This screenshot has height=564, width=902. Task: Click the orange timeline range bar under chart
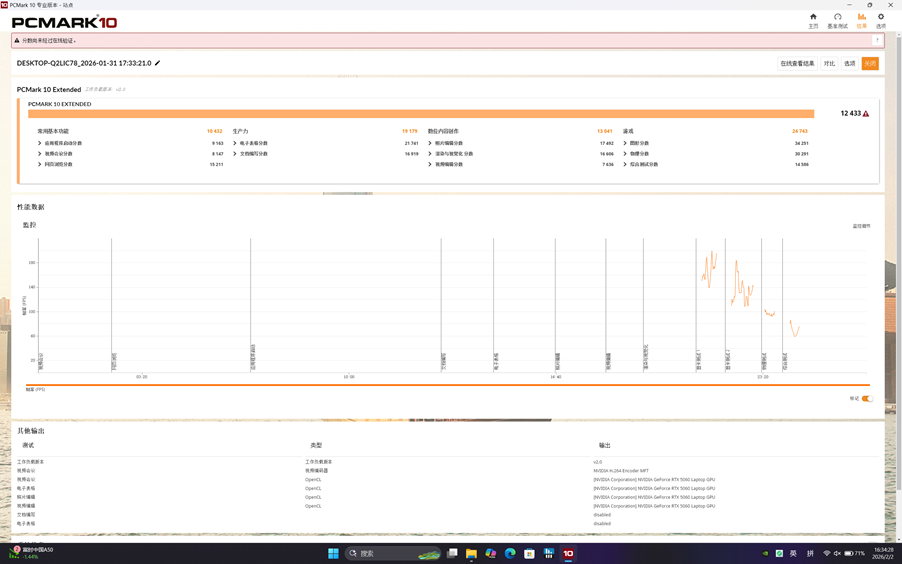(448, 384)
